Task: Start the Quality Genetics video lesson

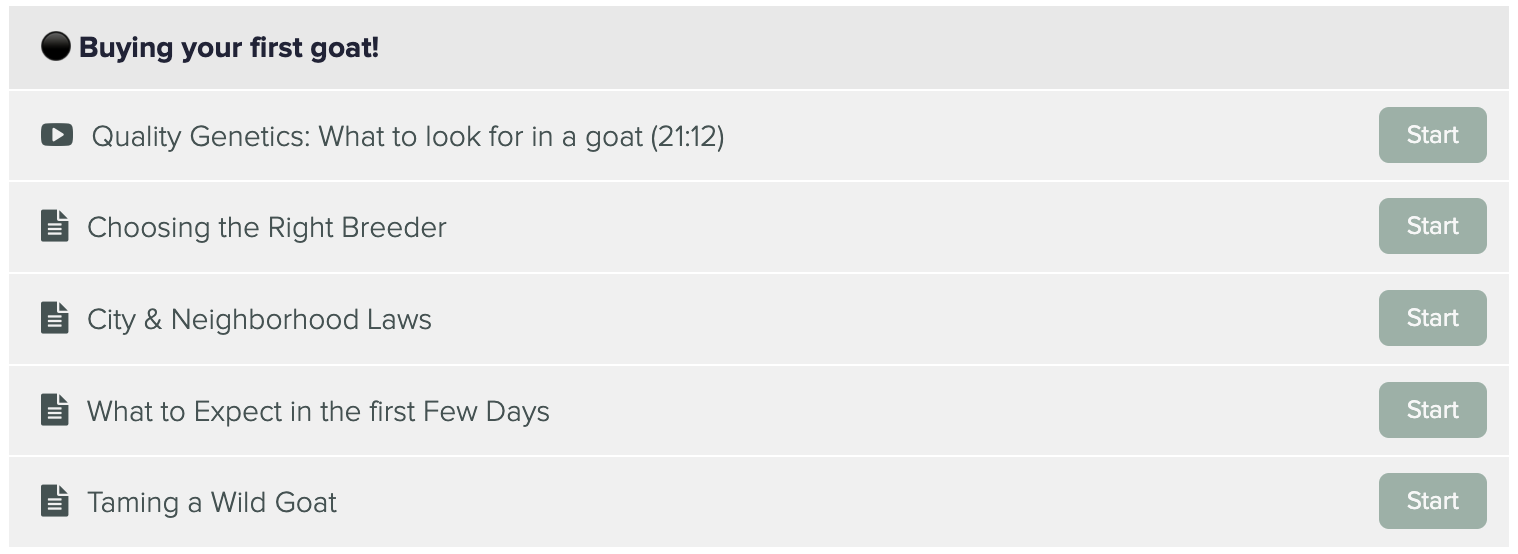Action: click(1432, 135)
